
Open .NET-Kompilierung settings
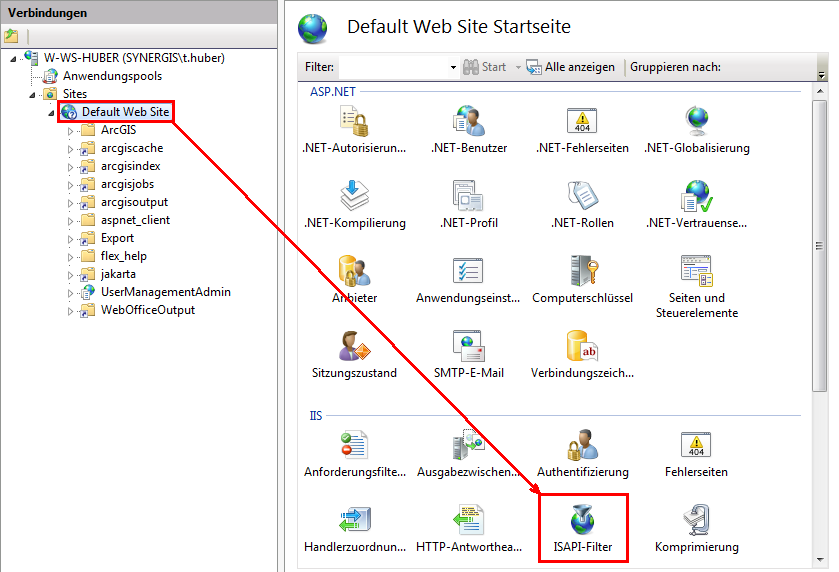pyautogui.click(x=354, y=204)
